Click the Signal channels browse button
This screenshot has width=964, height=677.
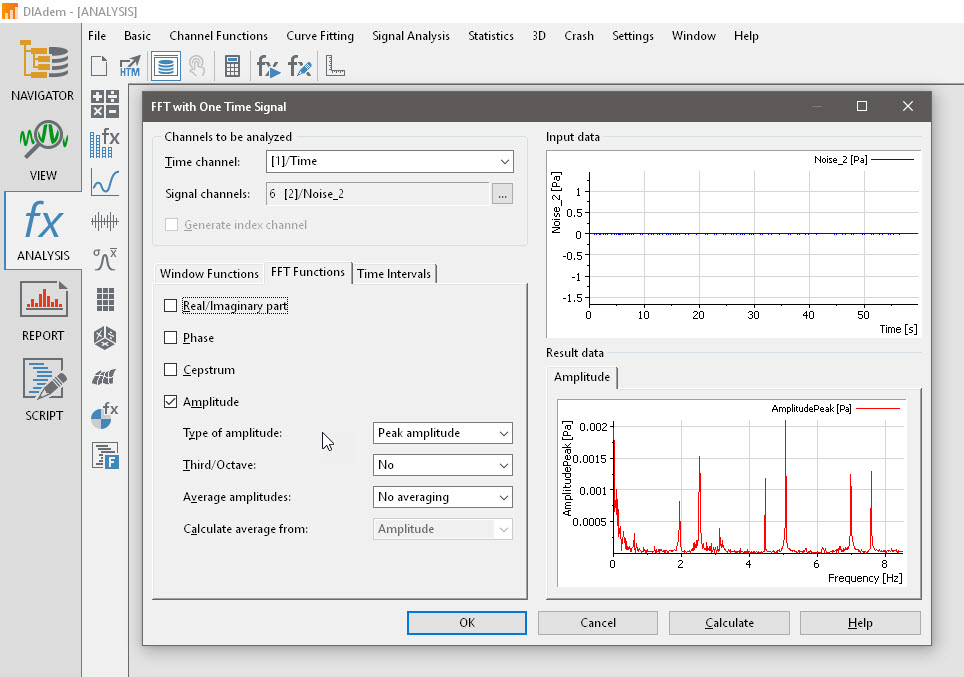pos(503,194)
